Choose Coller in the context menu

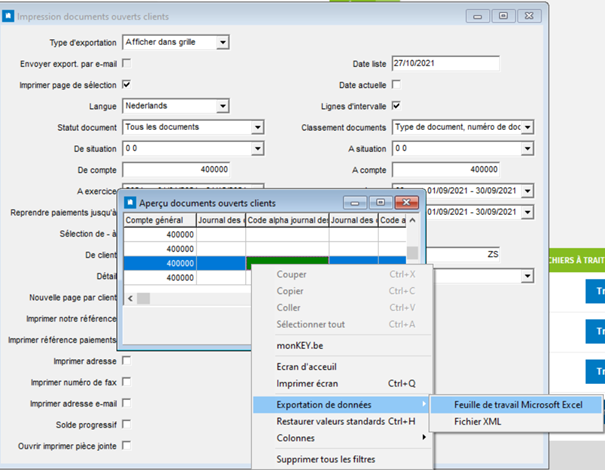(341, 308)
